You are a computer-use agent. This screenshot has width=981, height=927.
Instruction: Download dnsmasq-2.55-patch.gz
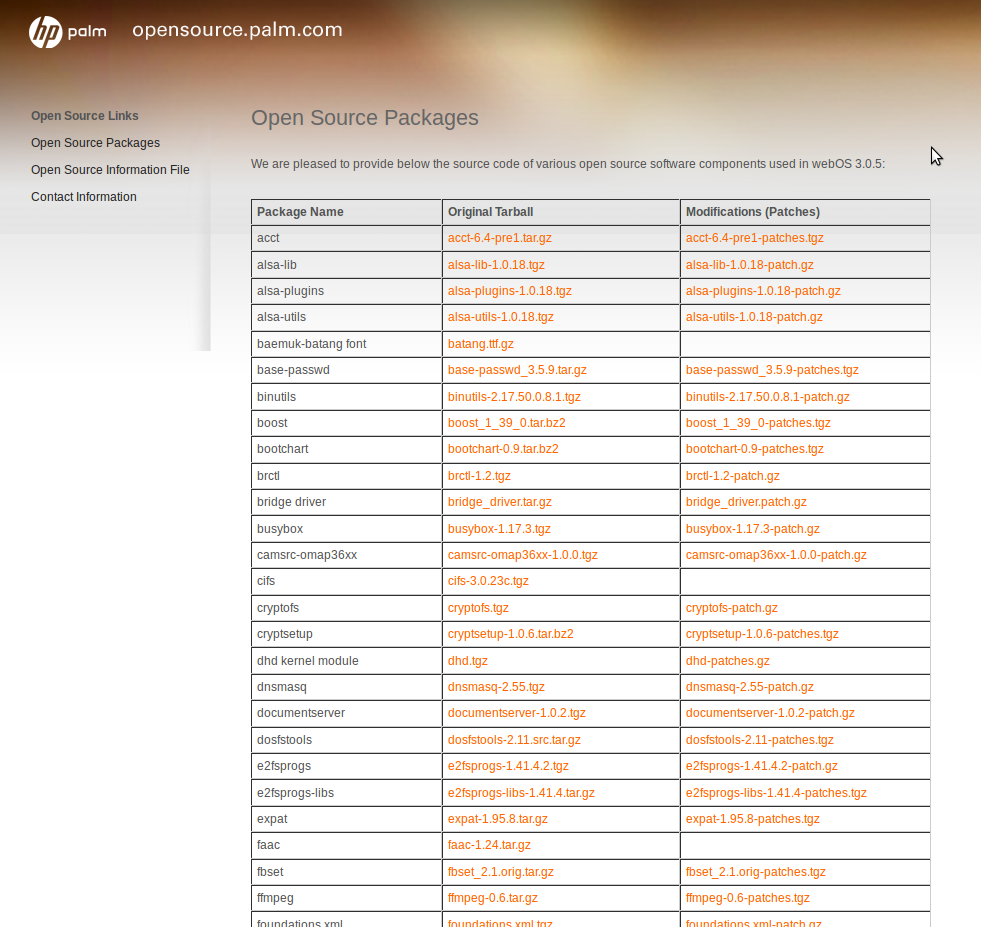[750, 687]
